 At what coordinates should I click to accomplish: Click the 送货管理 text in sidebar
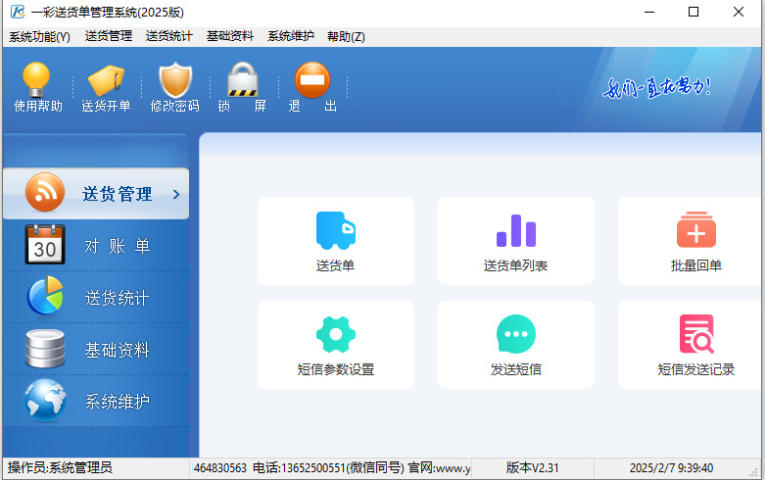[x=117, y=194]
